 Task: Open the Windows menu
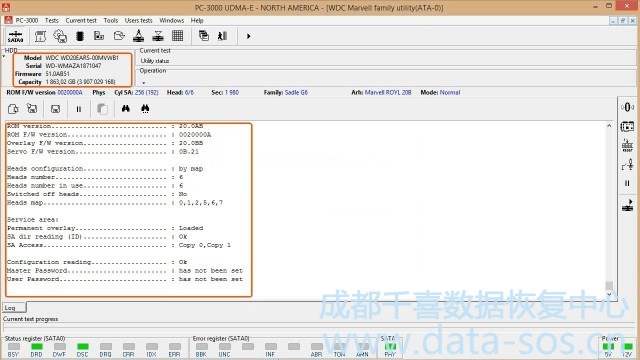pyautogui.click(x=171, y=20)
